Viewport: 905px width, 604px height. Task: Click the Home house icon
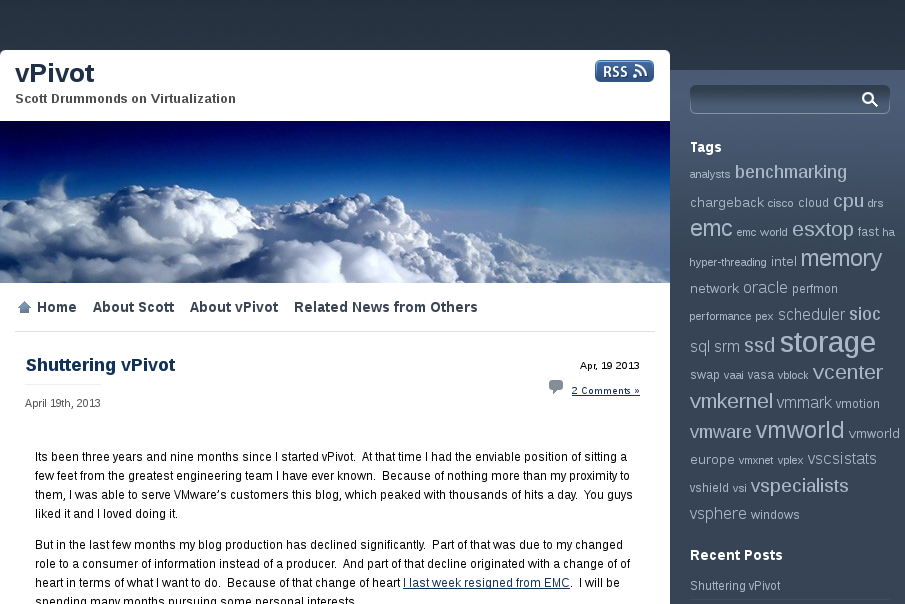point(24,307)
